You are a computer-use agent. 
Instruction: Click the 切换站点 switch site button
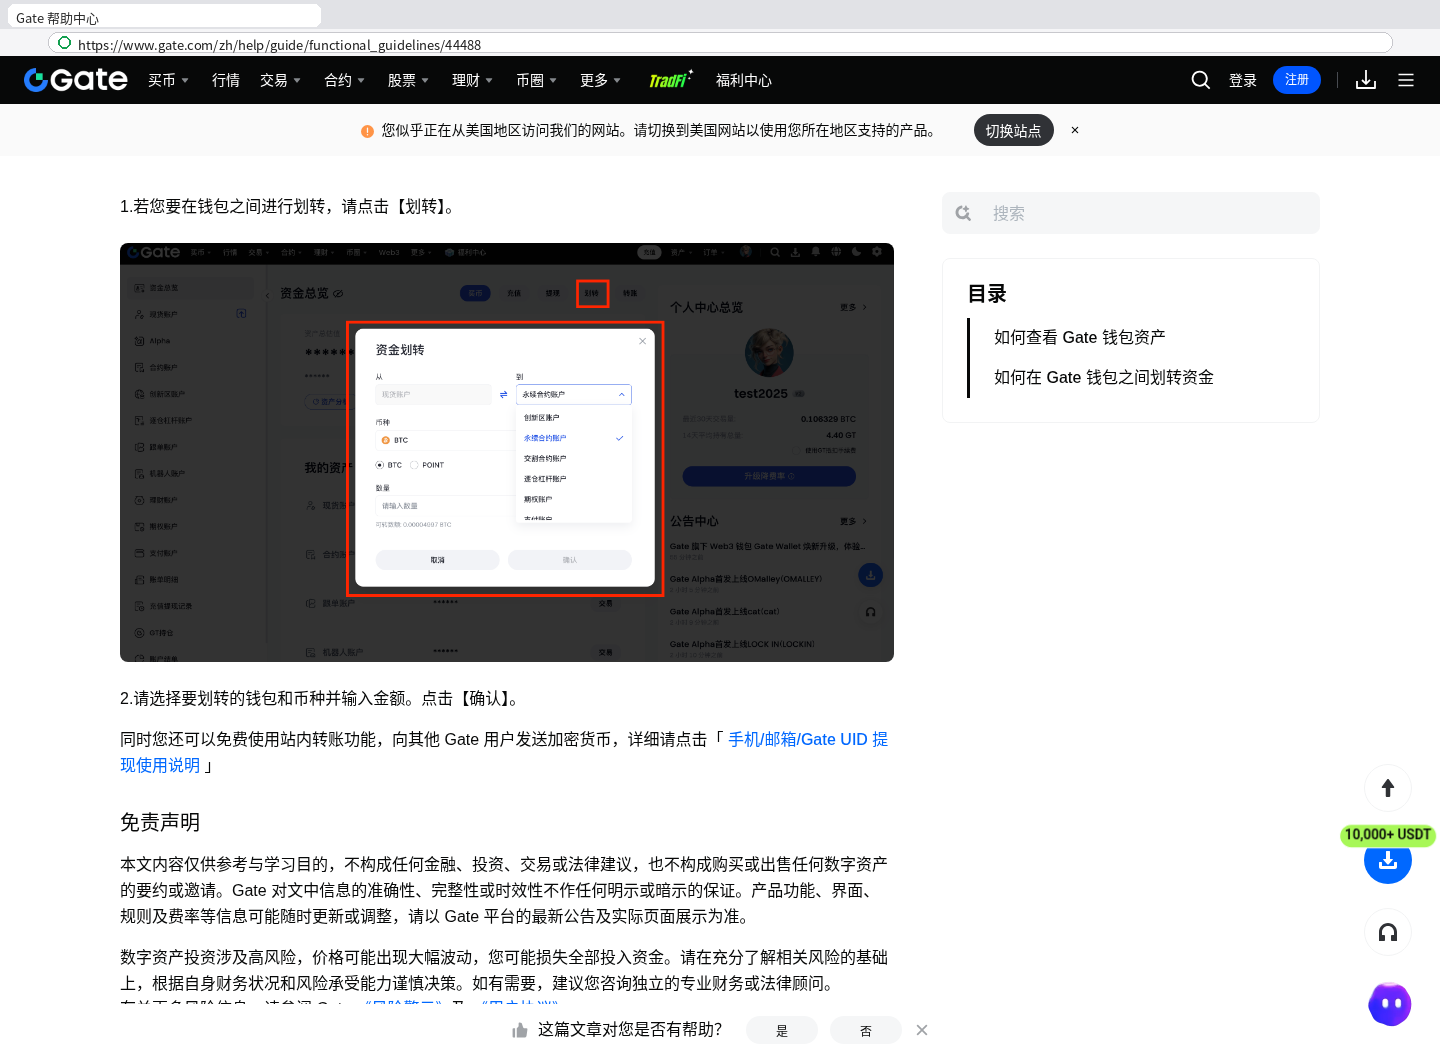point(1014,130)
